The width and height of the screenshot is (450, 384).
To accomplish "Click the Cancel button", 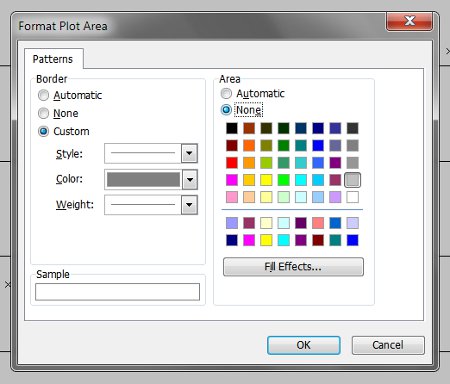I will pos(388,345).
